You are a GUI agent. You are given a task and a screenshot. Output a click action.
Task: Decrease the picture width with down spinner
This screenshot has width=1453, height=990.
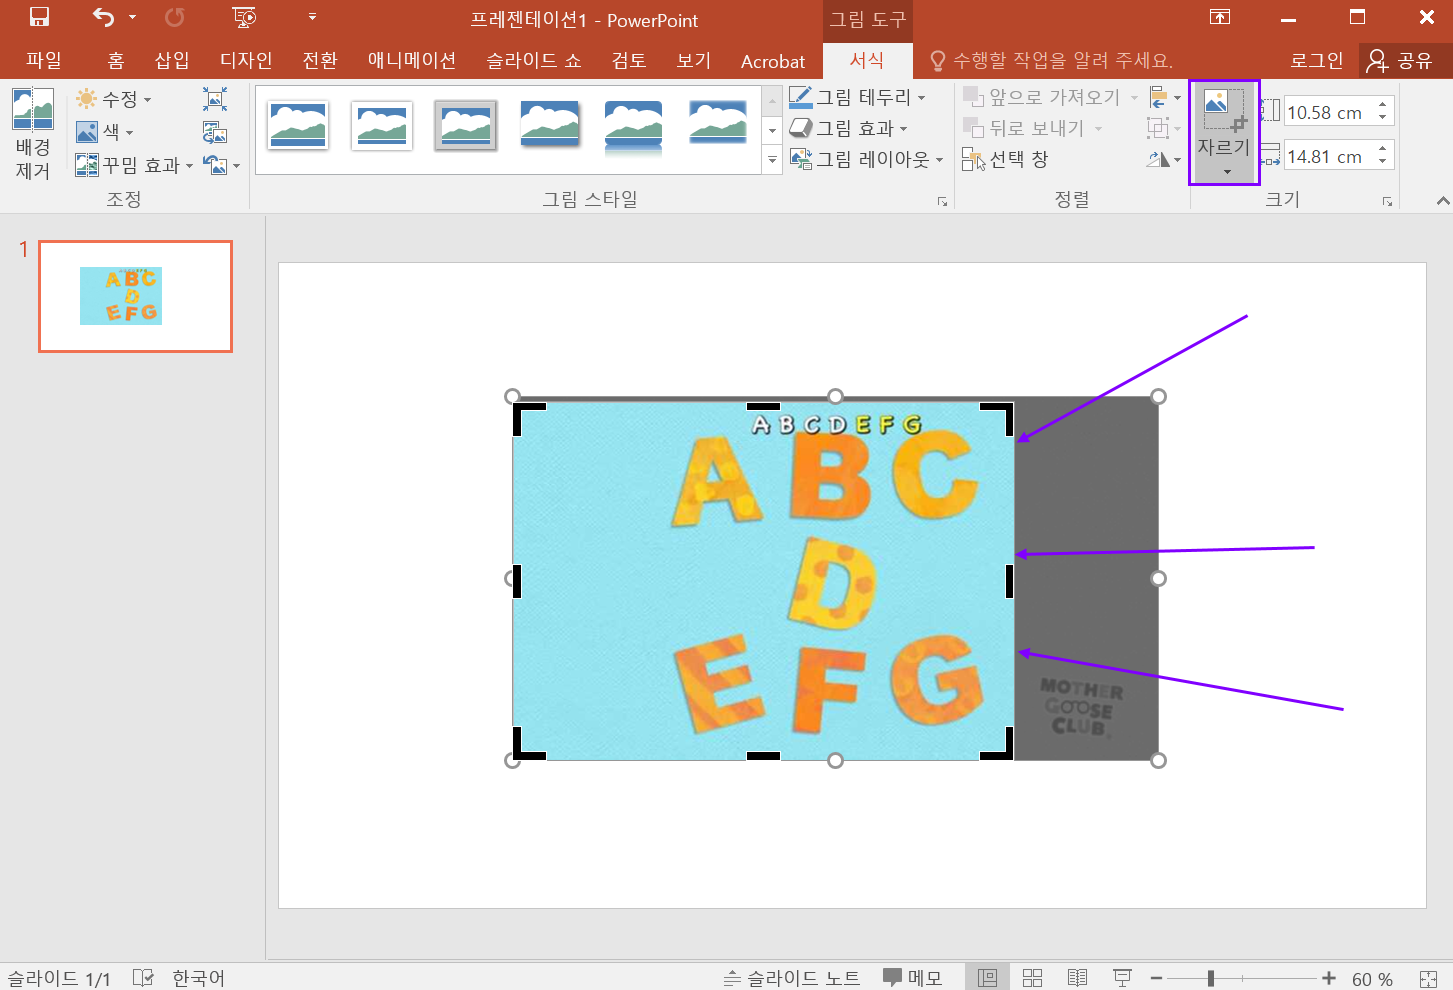[x=1383, y=163]
